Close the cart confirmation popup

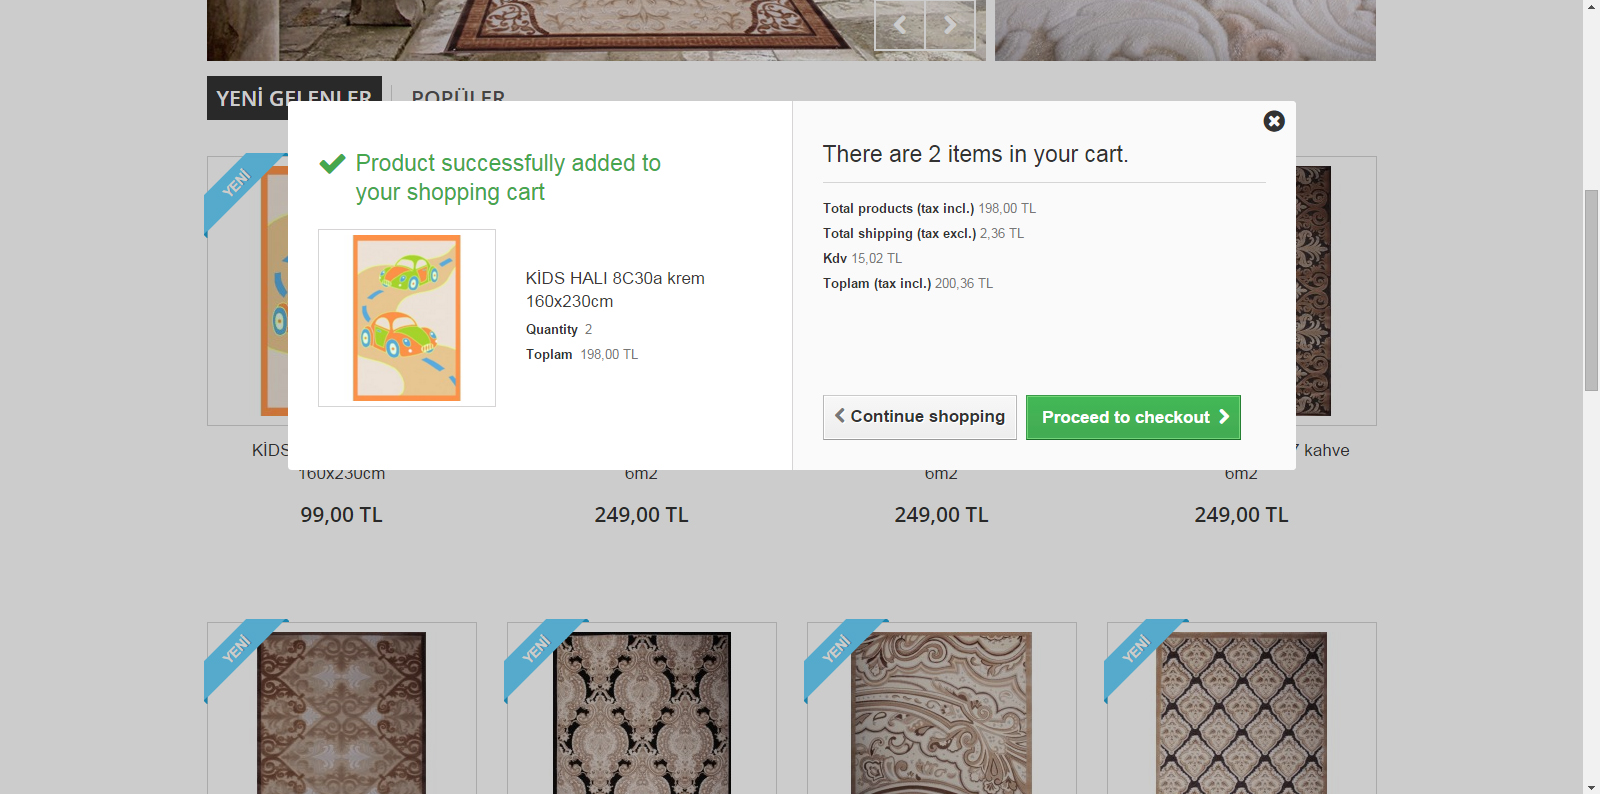(x=1274, y=121)
